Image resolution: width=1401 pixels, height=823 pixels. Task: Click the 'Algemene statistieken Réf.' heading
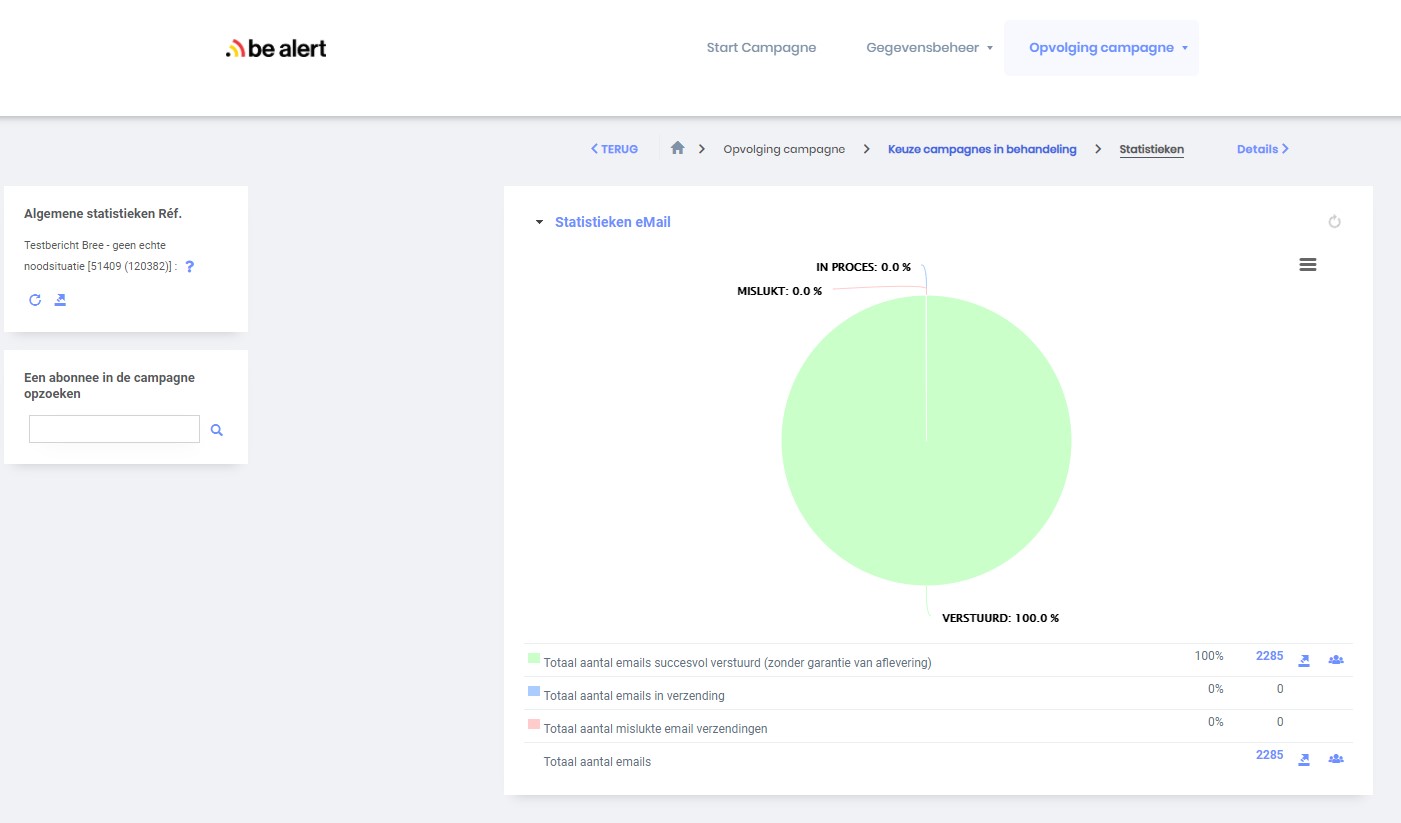click(103, 213)
